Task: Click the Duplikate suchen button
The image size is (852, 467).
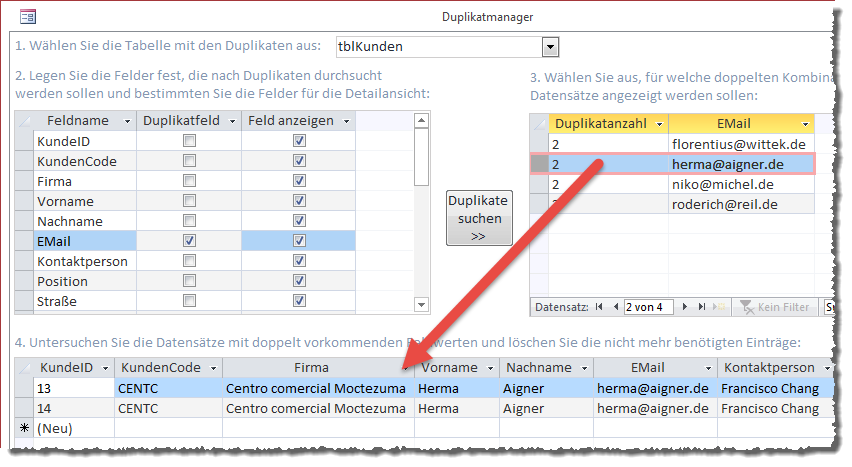Action: 479,218
